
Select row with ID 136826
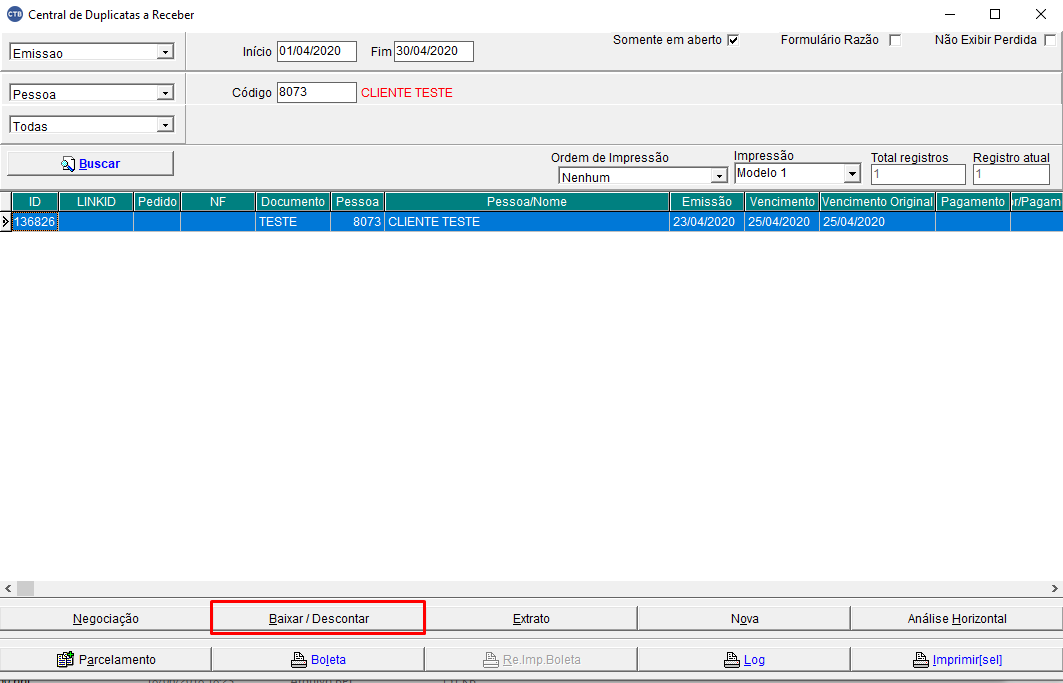click(35, 222)
